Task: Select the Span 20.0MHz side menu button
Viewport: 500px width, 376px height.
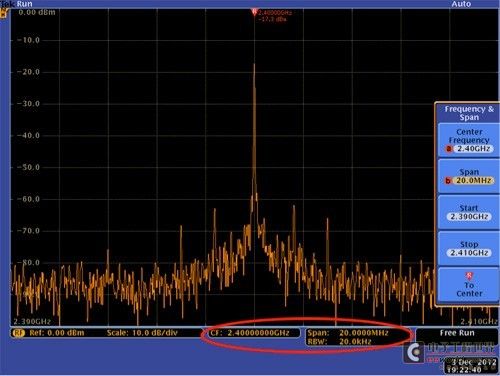Action: (x=468, y=176)
